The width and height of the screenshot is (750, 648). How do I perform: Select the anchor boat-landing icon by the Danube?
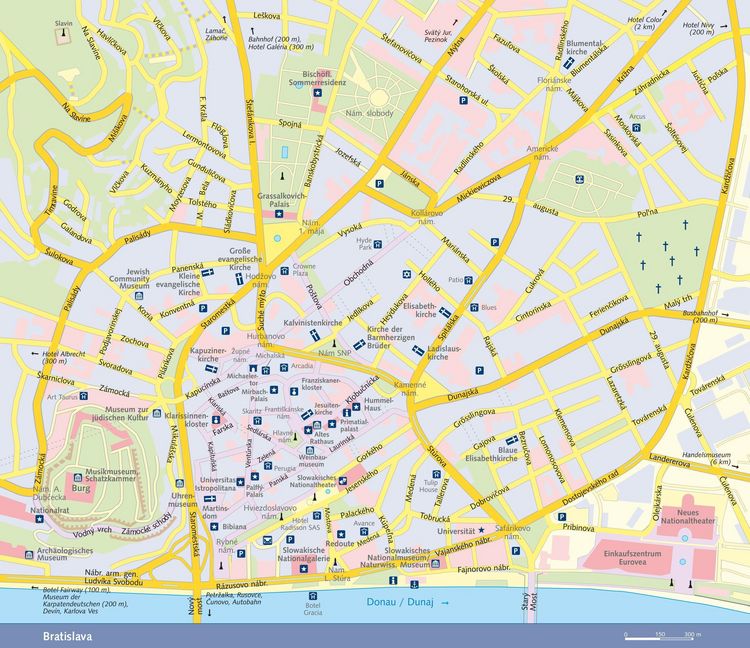click(x=415, y=584)
